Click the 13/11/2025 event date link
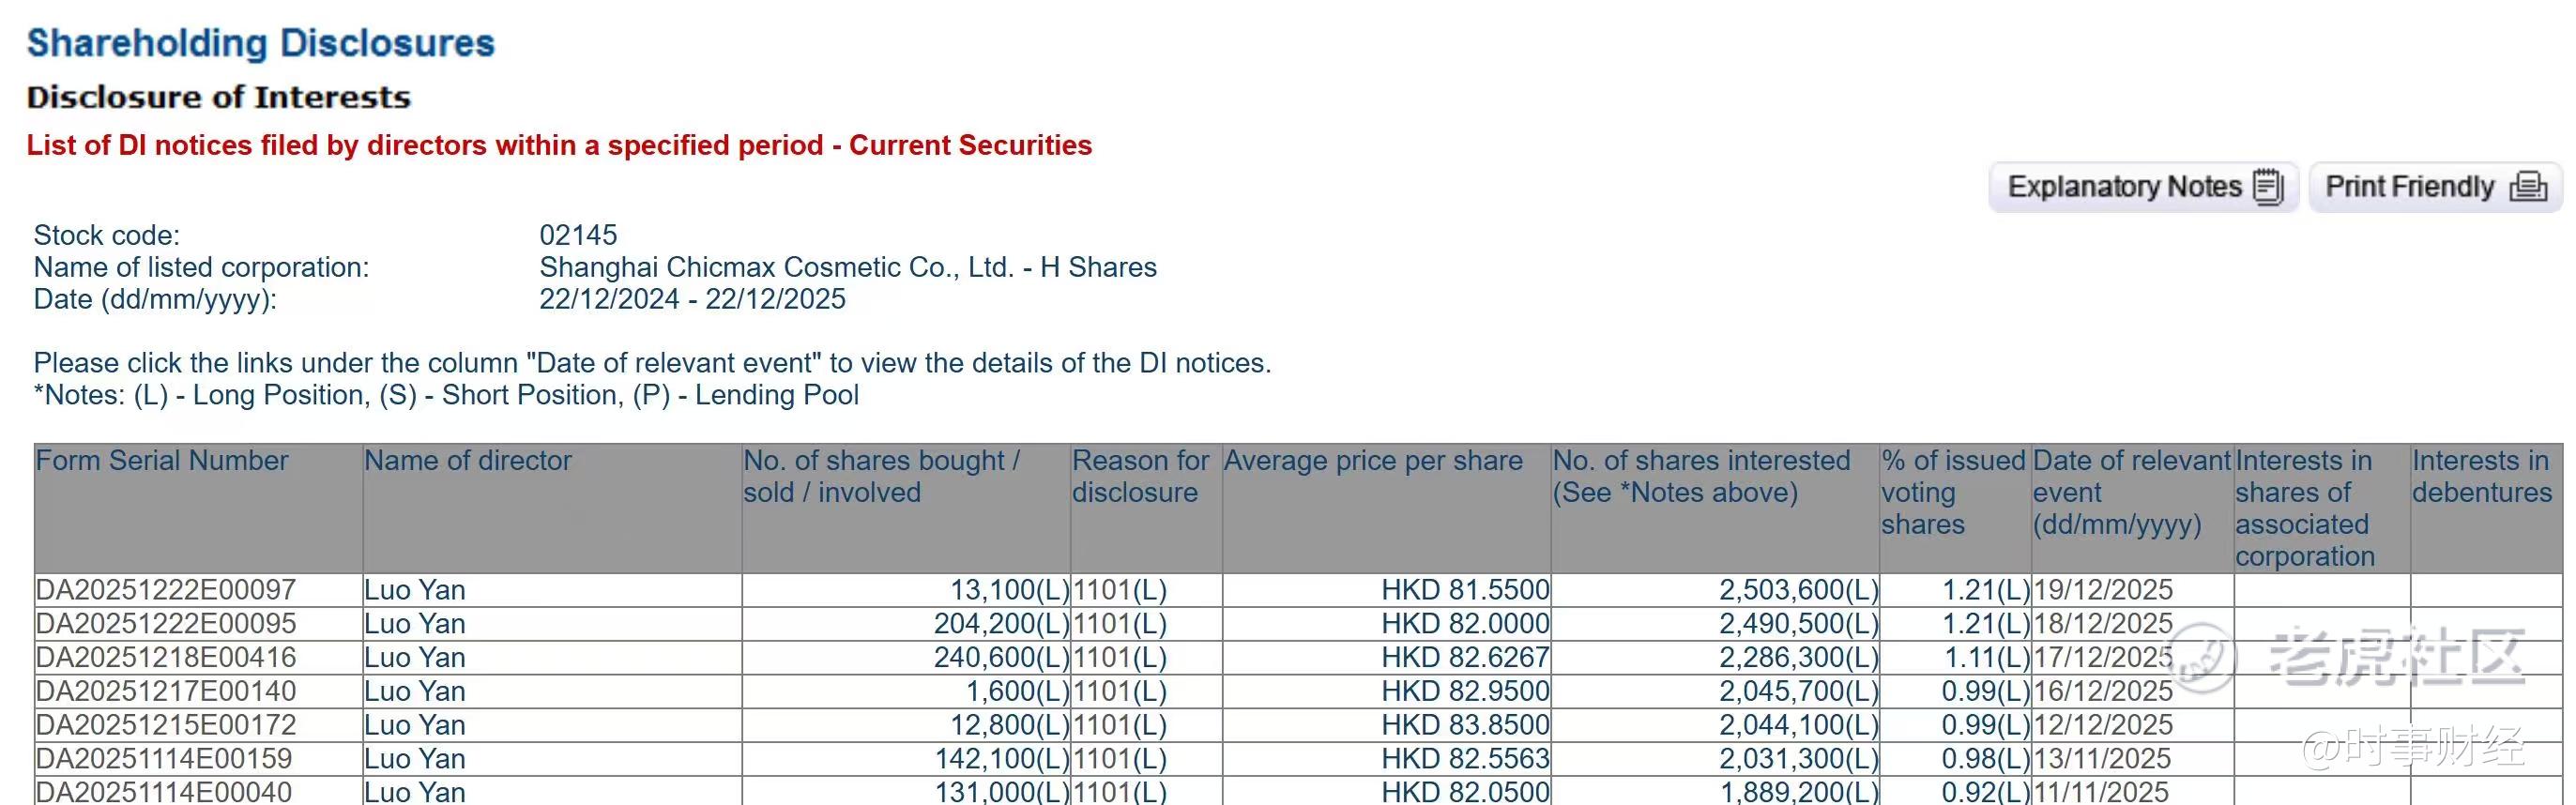Viewport: 2576px width, 805px height. (x=2102, y=759)
